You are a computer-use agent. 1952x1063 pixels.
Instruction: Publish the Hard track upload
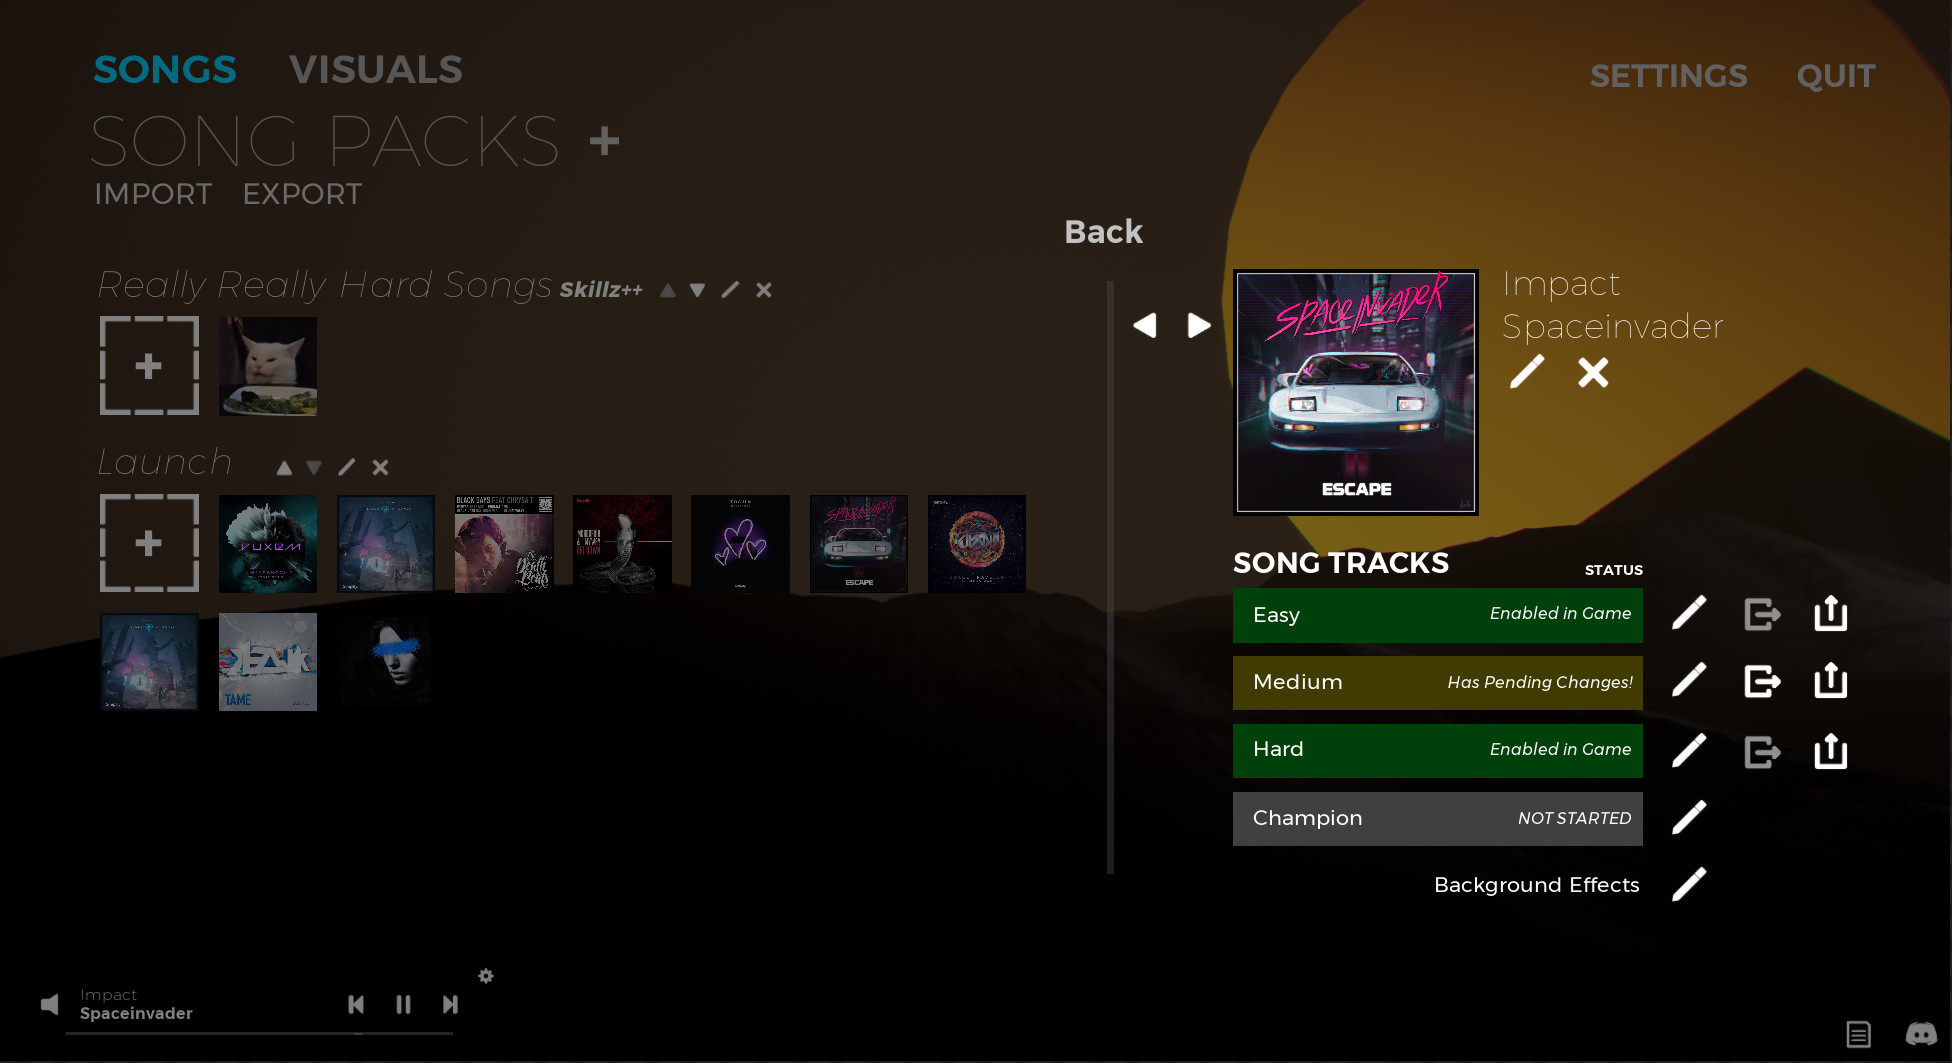(1830, 750)
